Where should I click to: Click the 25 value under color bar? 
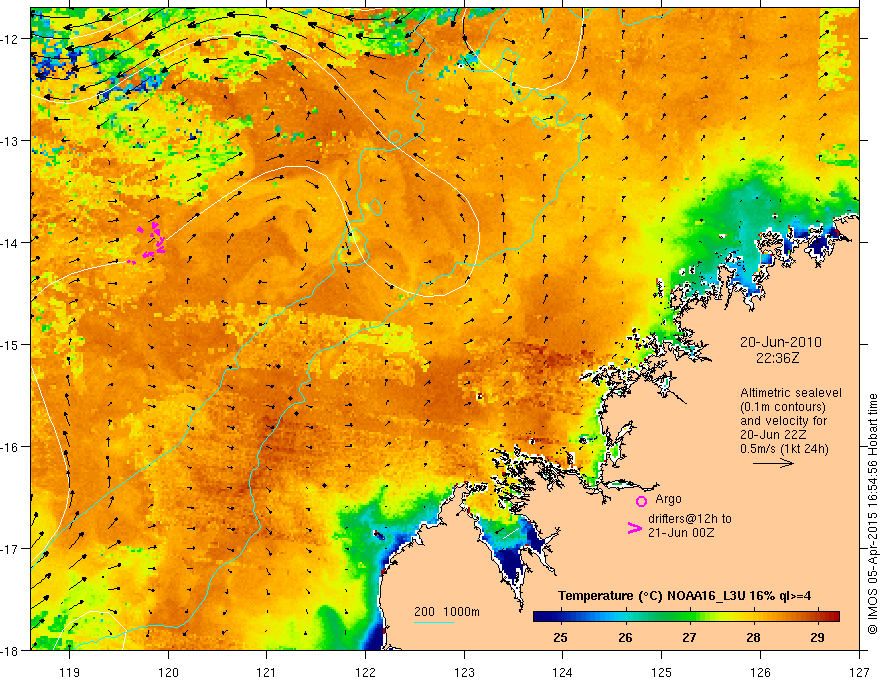tap(560, 637)
